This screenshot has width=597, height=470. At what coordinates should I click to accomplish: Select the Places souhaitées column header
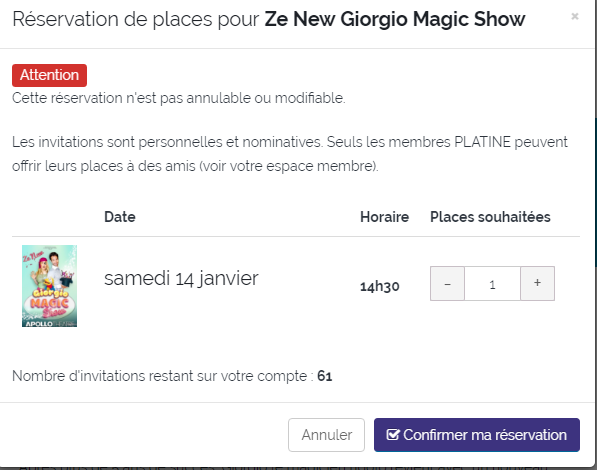click(490, 217)
